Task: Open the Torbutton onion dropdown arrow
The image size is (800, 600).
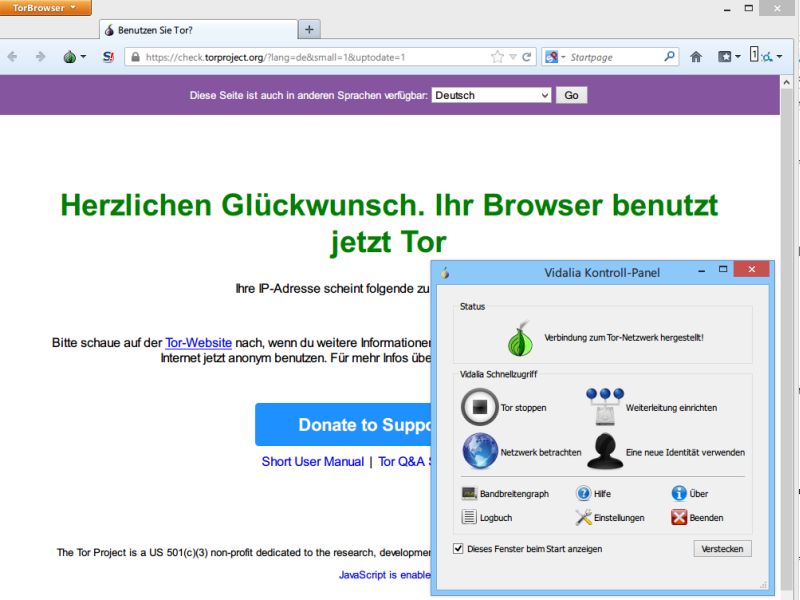Action: [83, 57]
